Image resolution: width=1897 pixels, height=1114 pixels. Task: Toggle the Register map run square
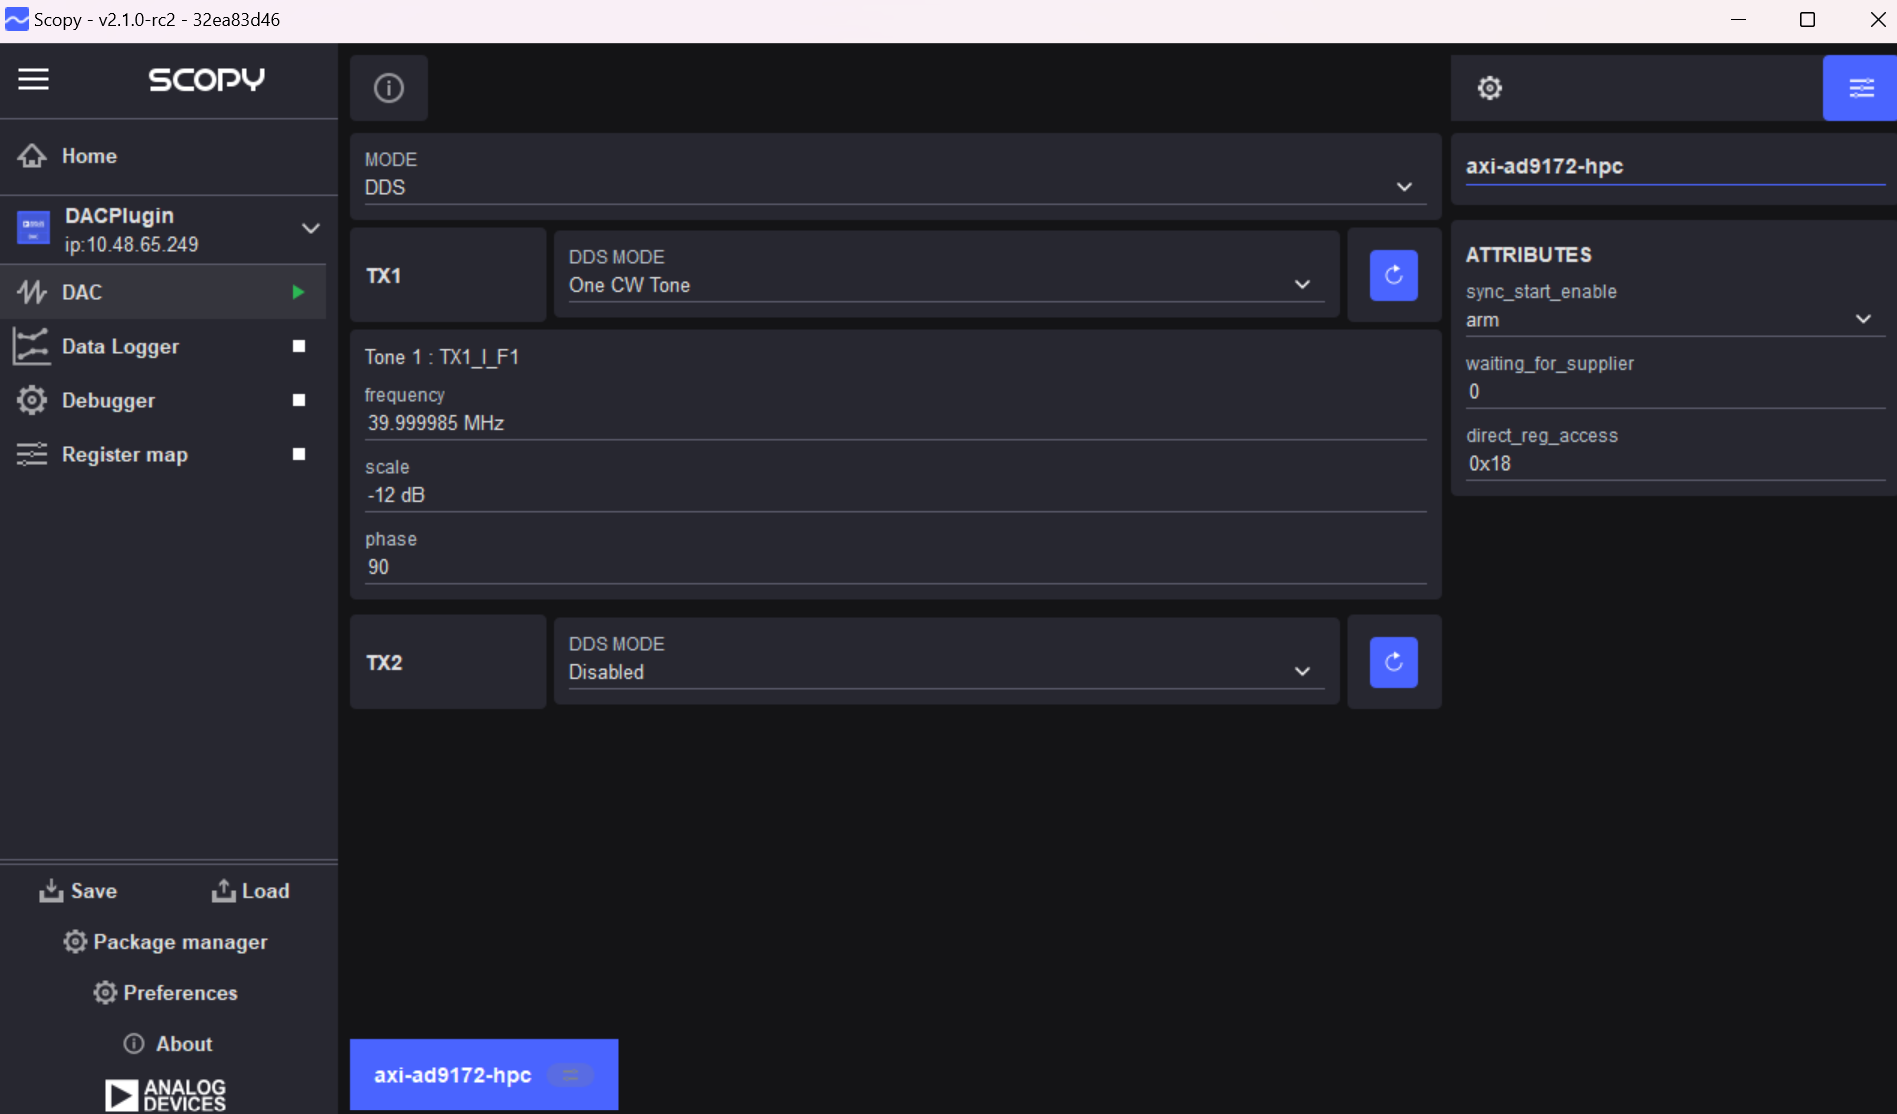point(298,454)
